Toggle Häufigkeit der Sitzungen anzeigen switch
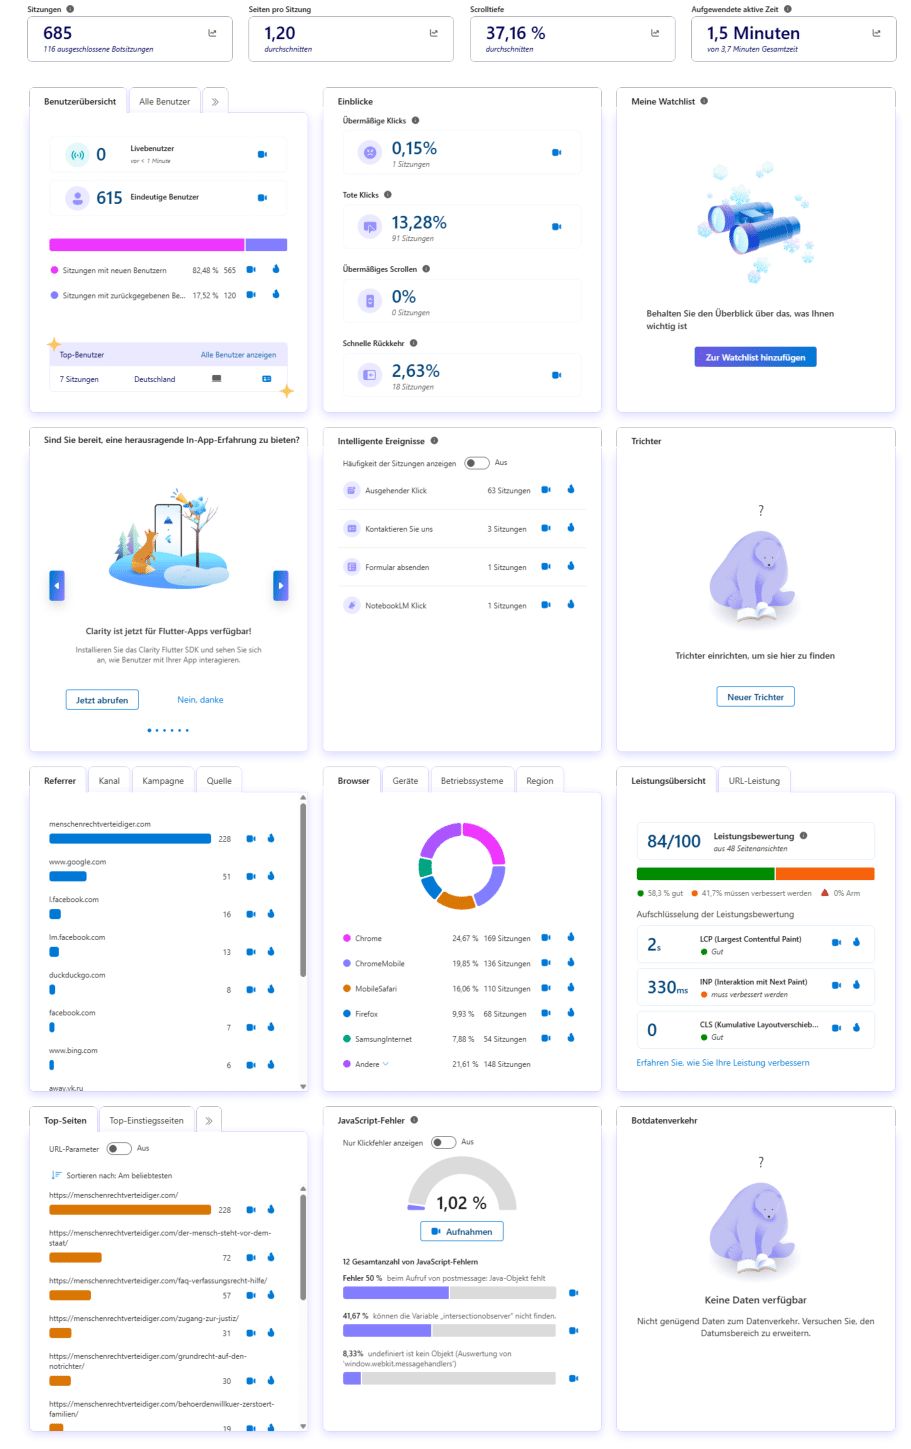 coord(477,463)
